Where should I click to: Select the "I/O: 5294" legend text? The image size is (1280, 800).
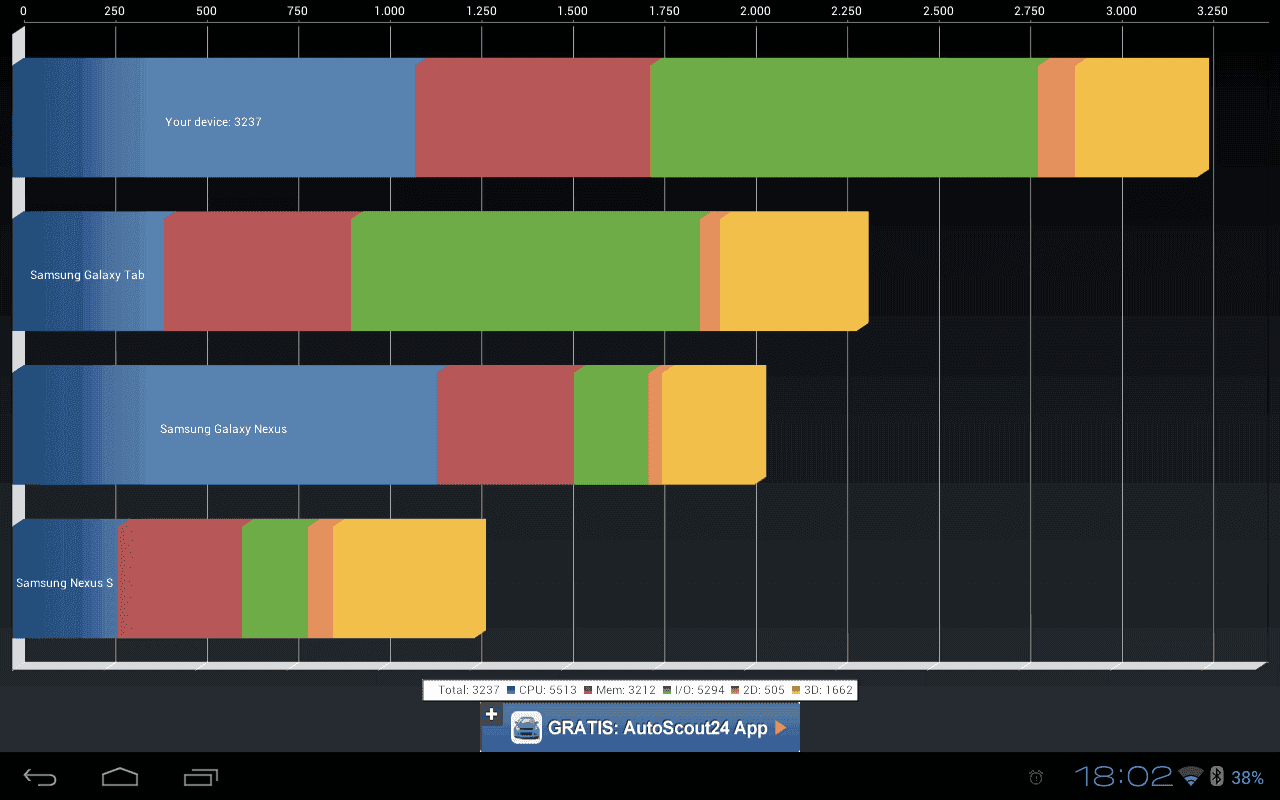(699, 690)
